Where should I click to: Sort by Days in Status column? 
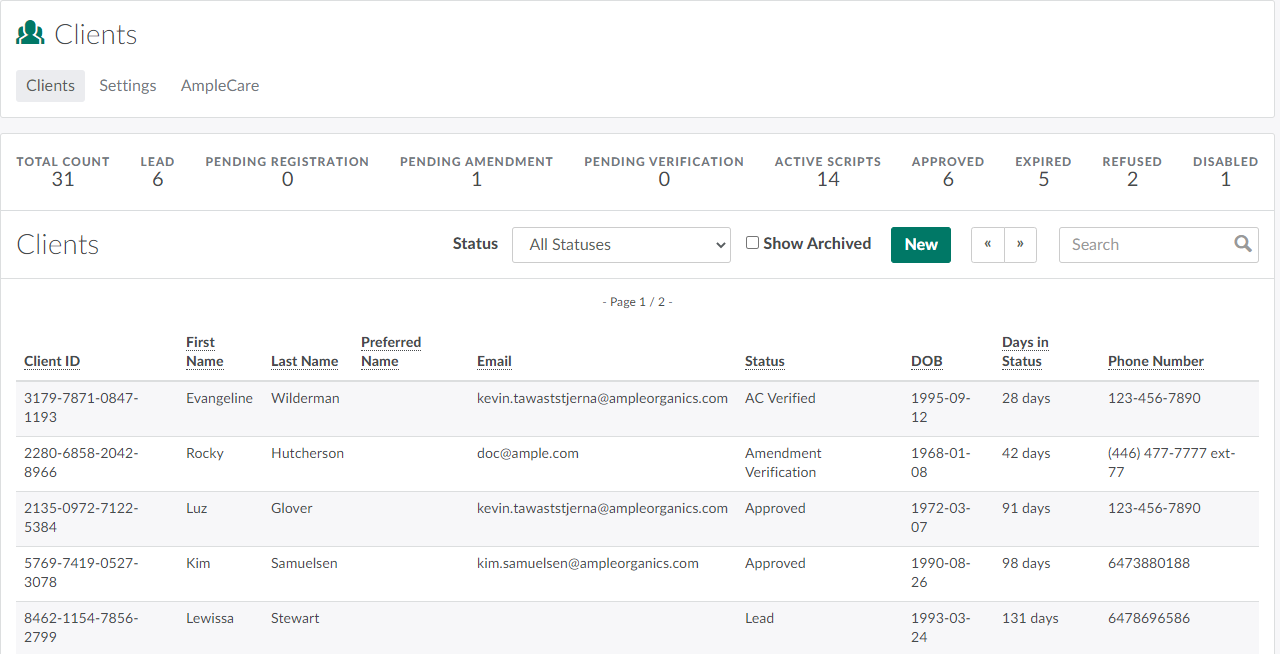coord(1025,352)
